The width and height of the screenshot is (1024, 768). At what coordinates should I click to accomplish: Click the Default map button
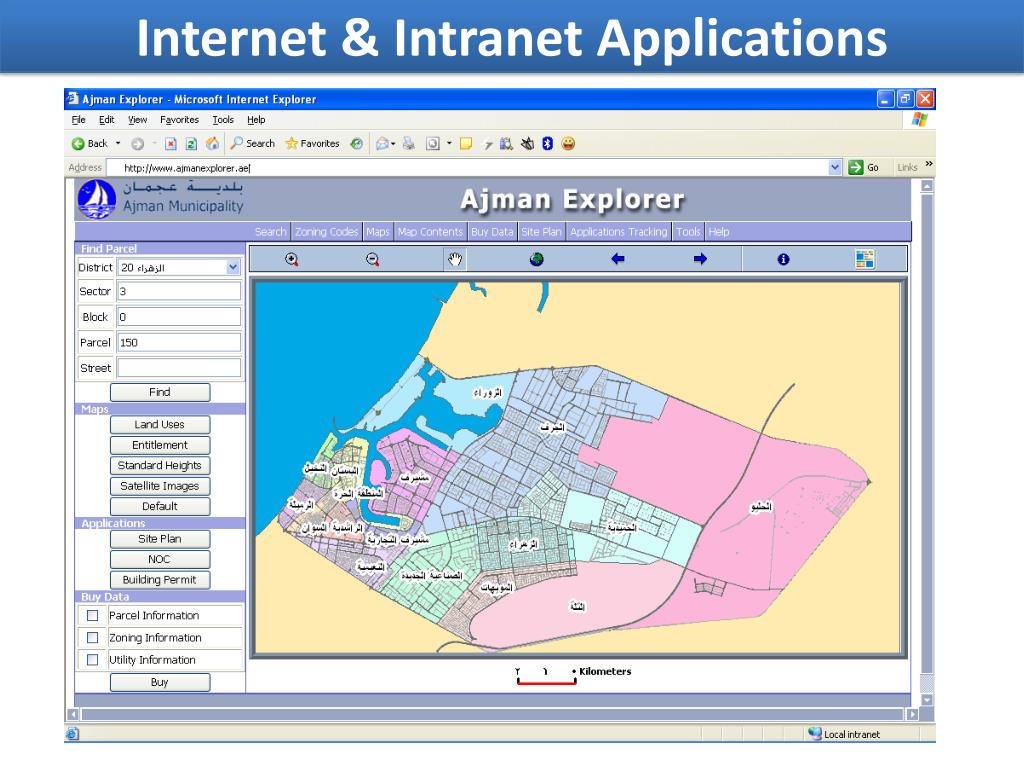pos(160,506)
